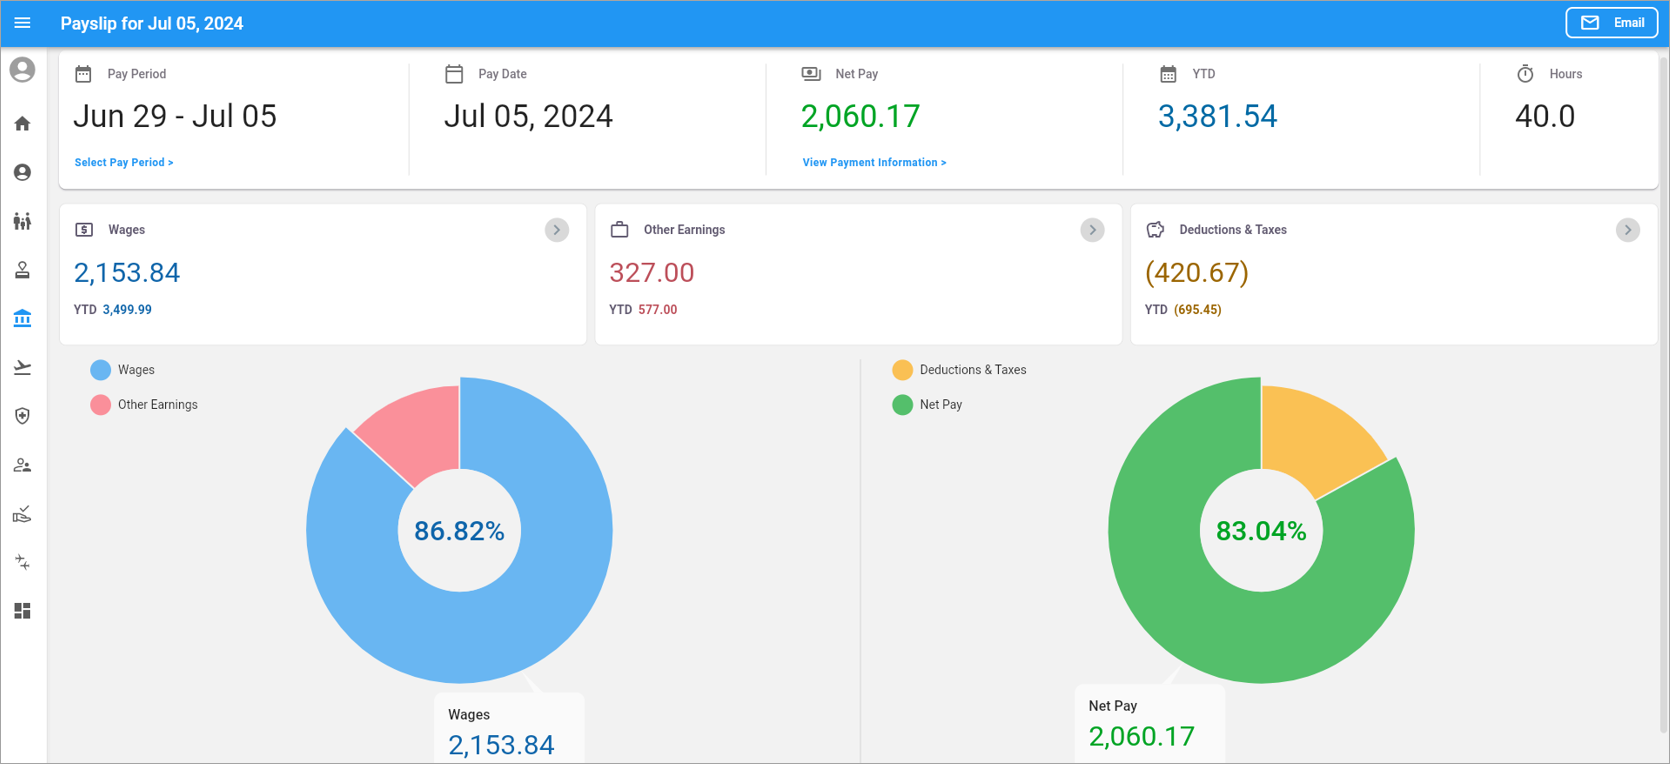Screen dimensions: 1670x764
Task: Open the hamburger menu
Action: 22,23
